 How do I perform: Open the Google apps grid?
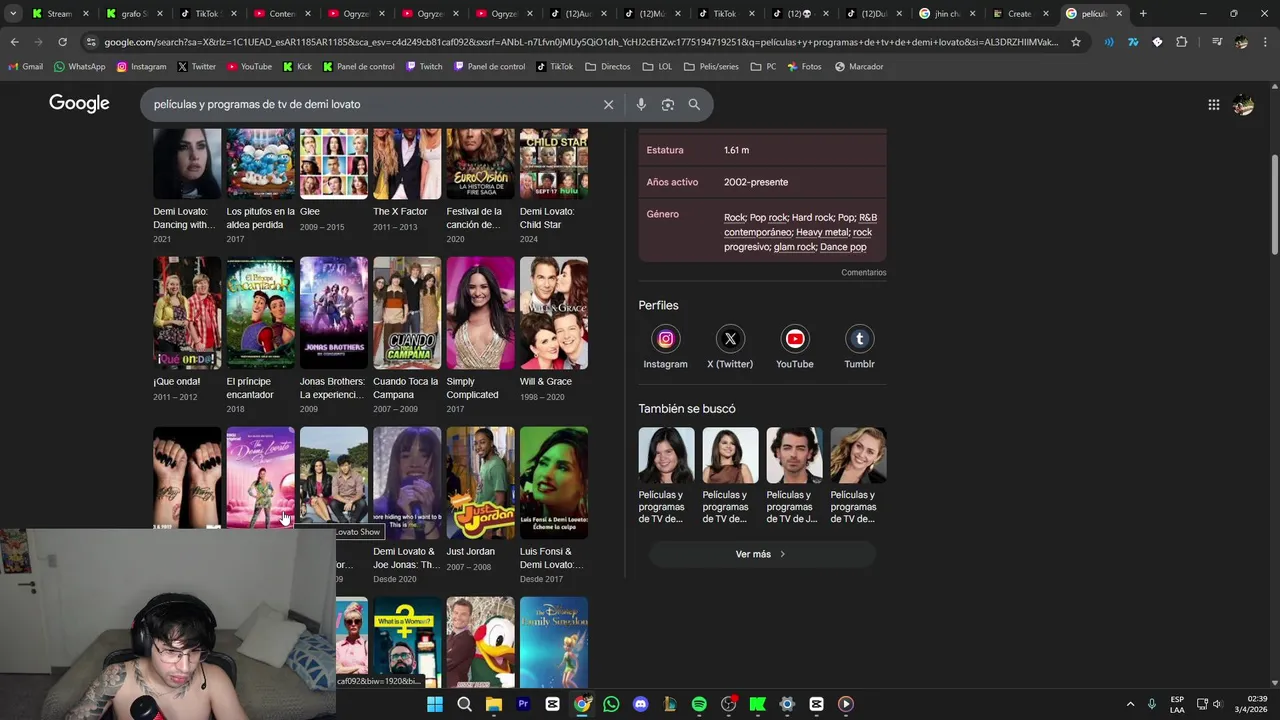point(1213,104)
